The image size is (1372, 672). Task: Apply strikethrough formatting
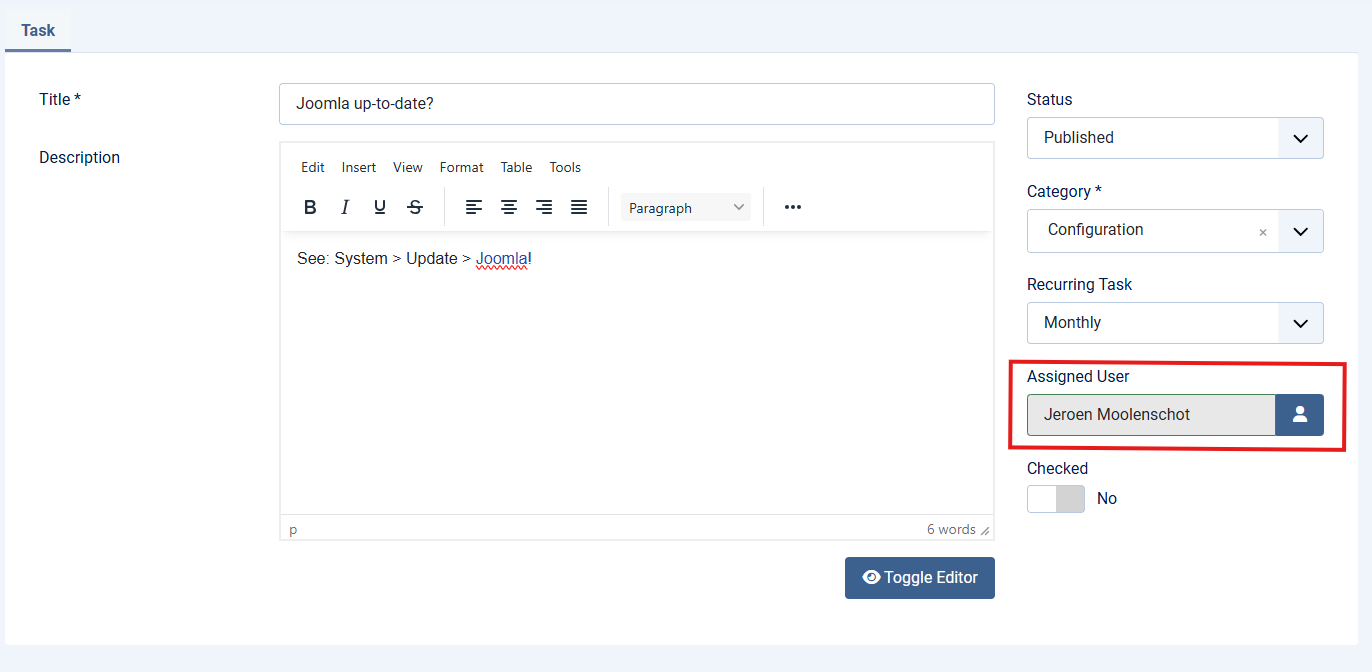pyautogui.click(x=415, y=207)
